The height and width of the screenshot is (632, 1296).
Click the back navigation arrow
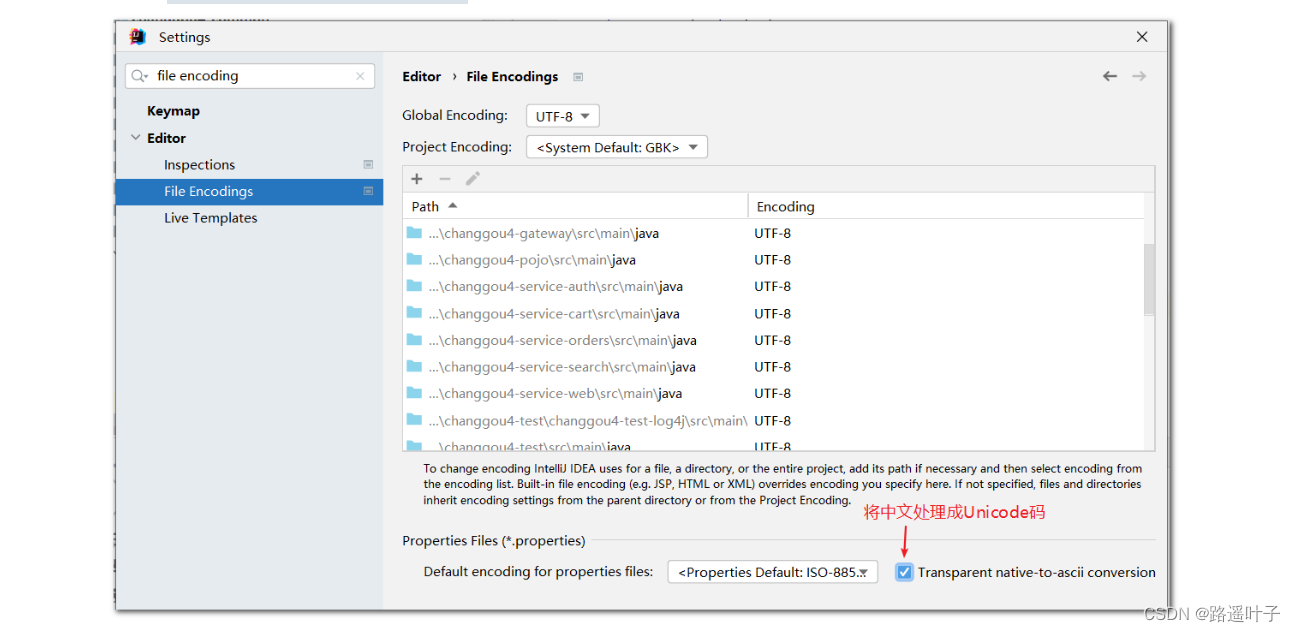[x=1110, y=75]
